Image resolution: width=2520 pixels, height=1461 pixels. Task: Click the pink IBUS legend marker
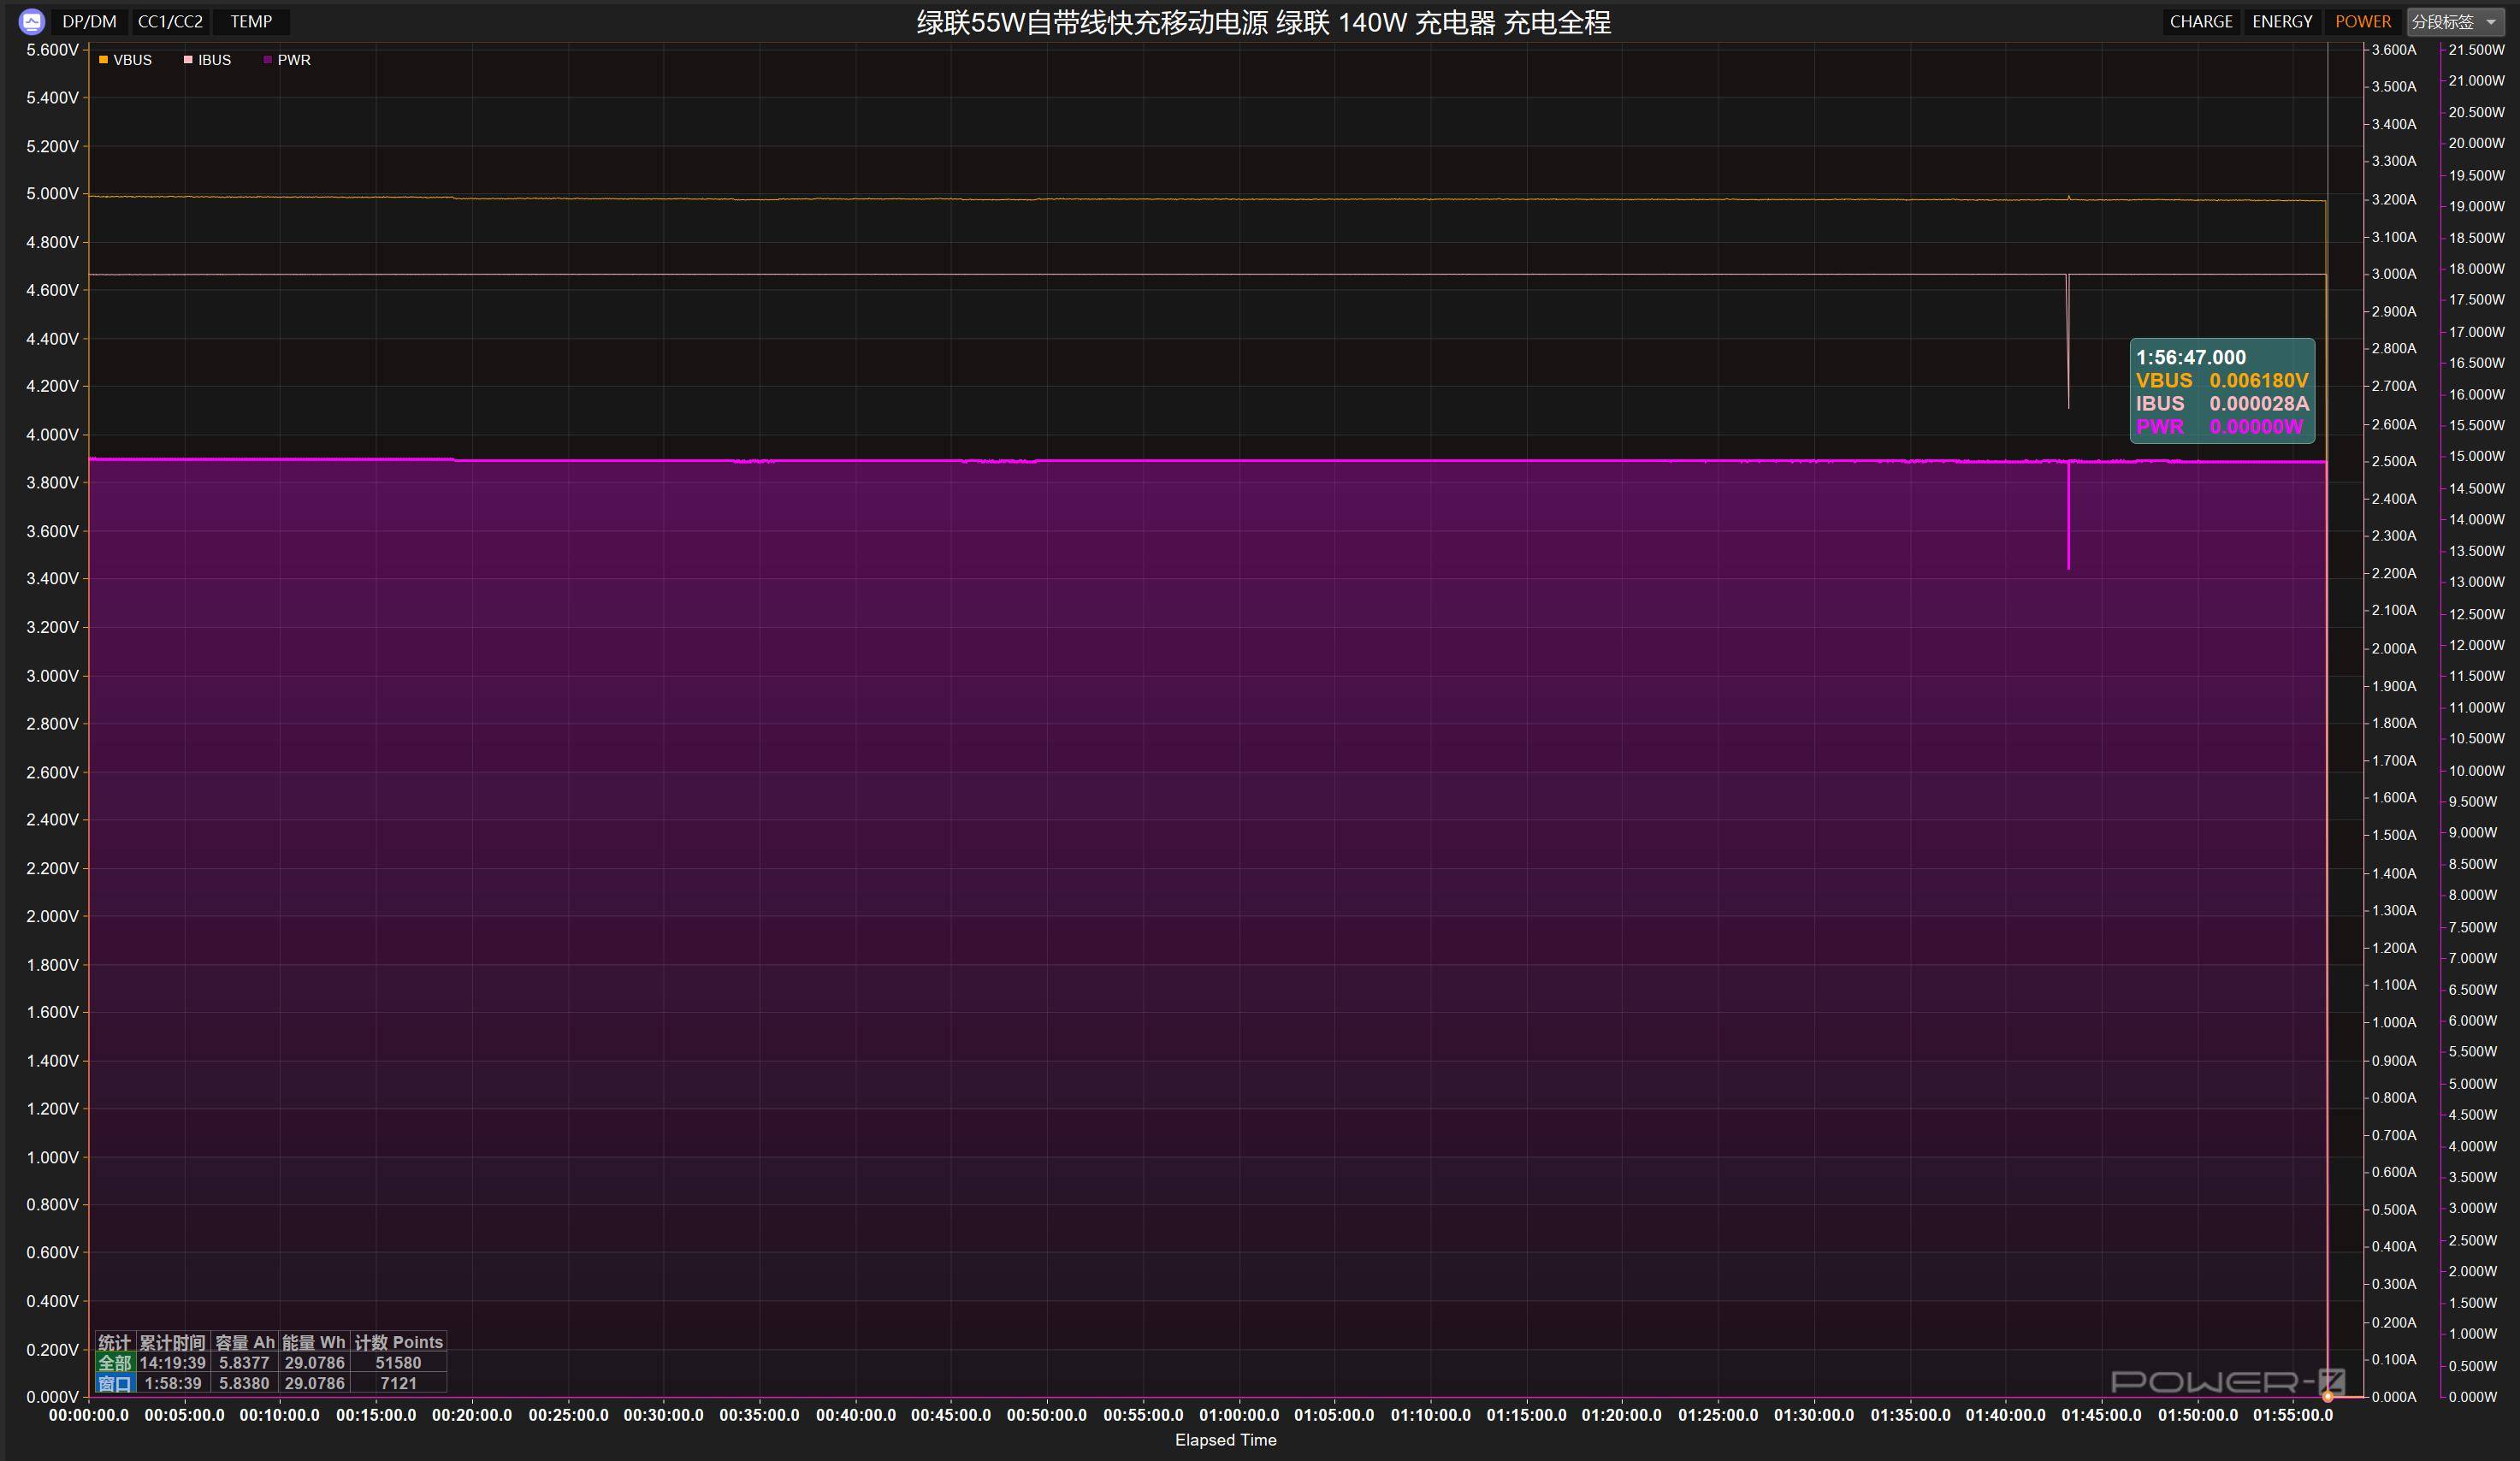click(x=188, y=60)
